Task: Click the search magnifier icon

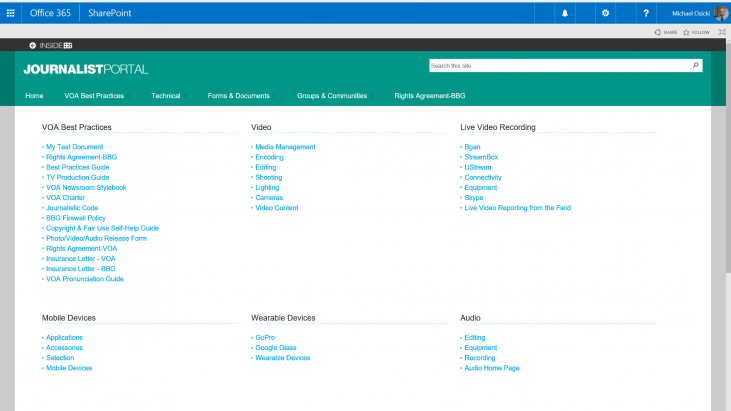Action: [696, 65]
